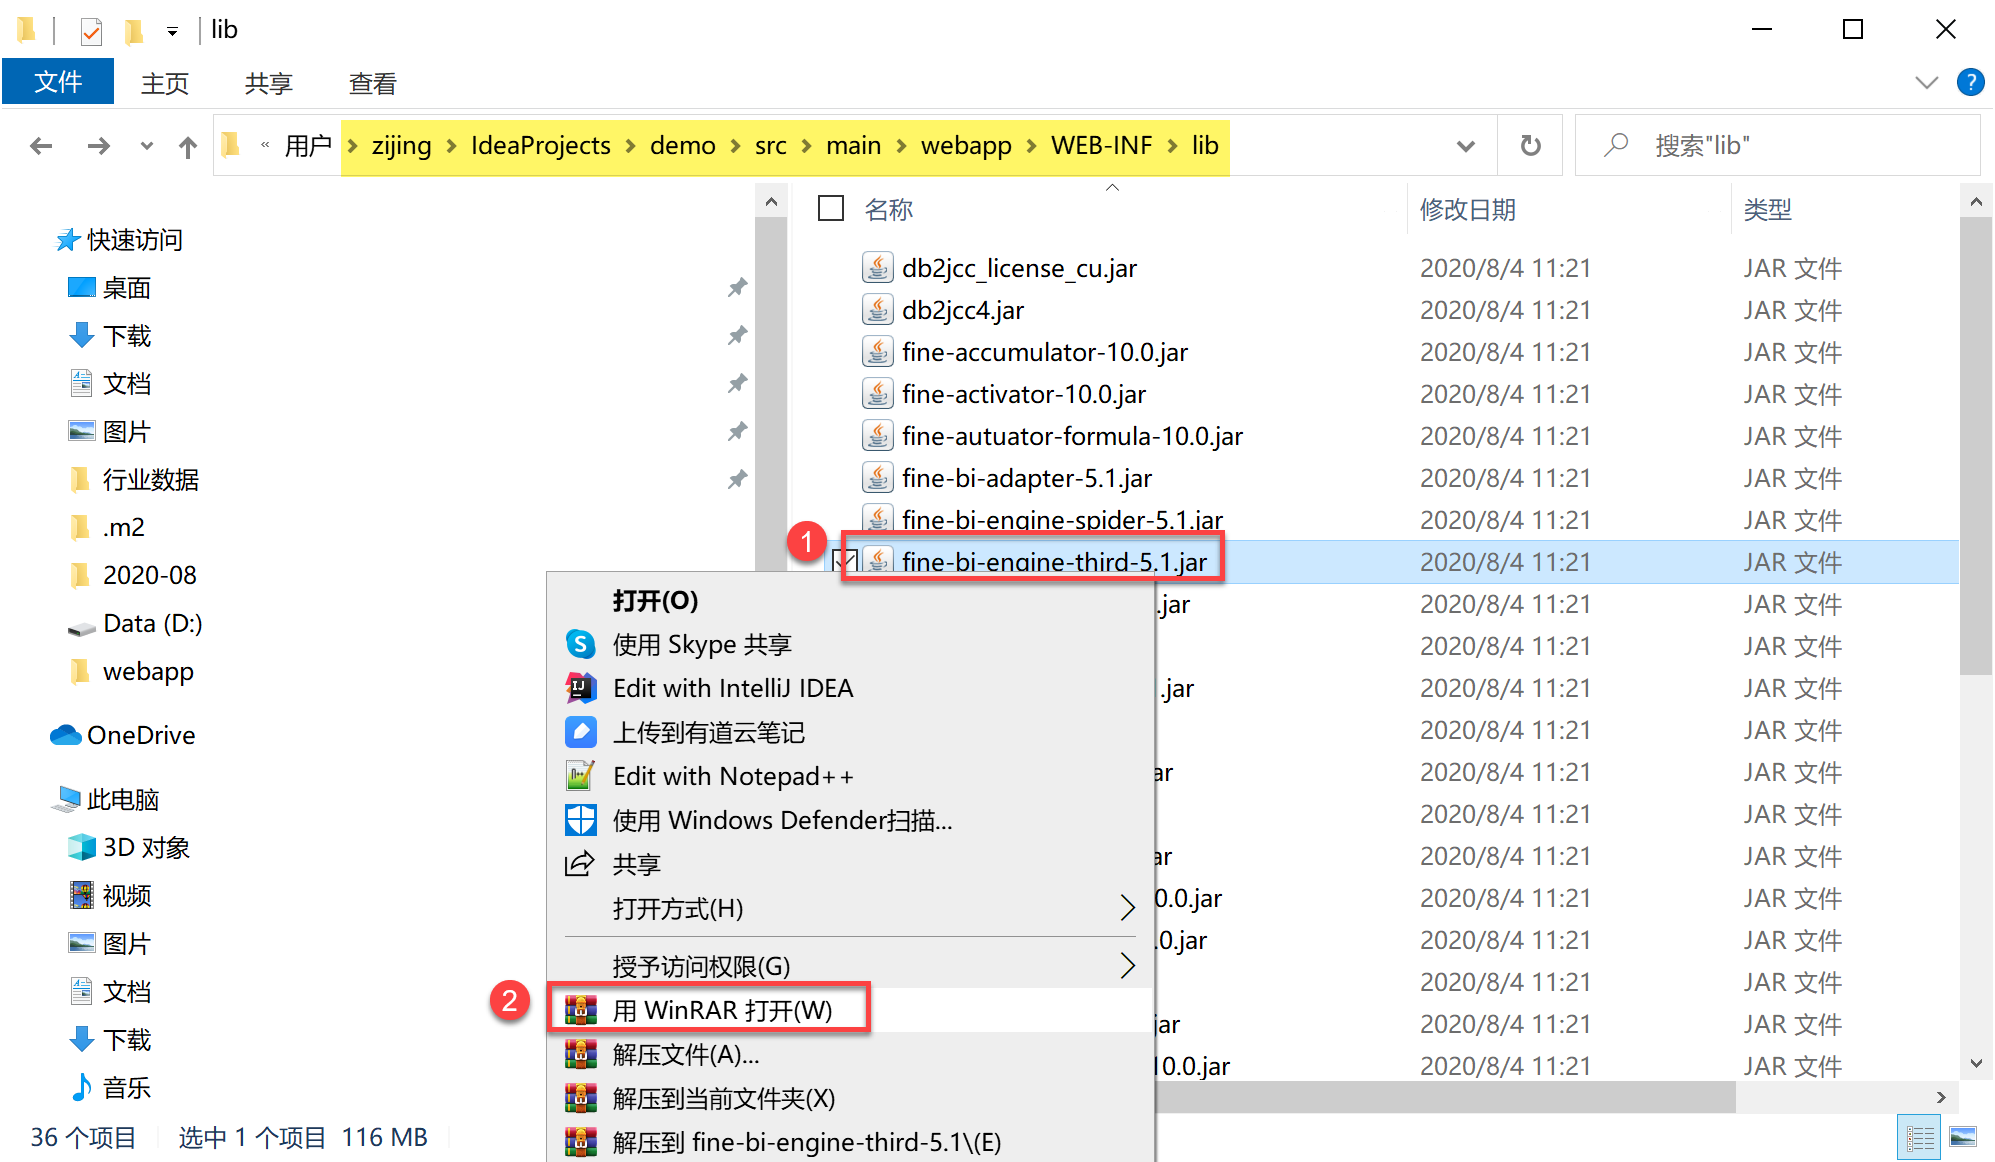
Task: Expand the 打开方式(H) submenu
Action: click(x=1127, y=908)
